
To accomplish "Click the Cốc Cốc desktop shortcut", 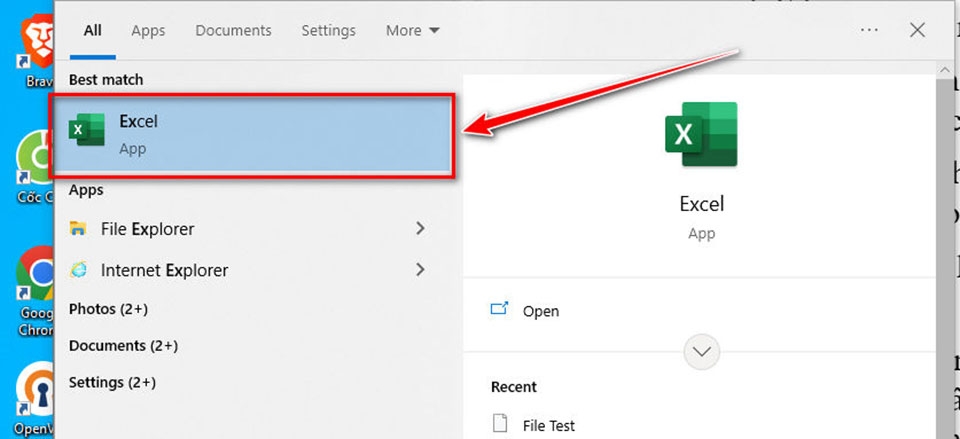I will point(34,167).
